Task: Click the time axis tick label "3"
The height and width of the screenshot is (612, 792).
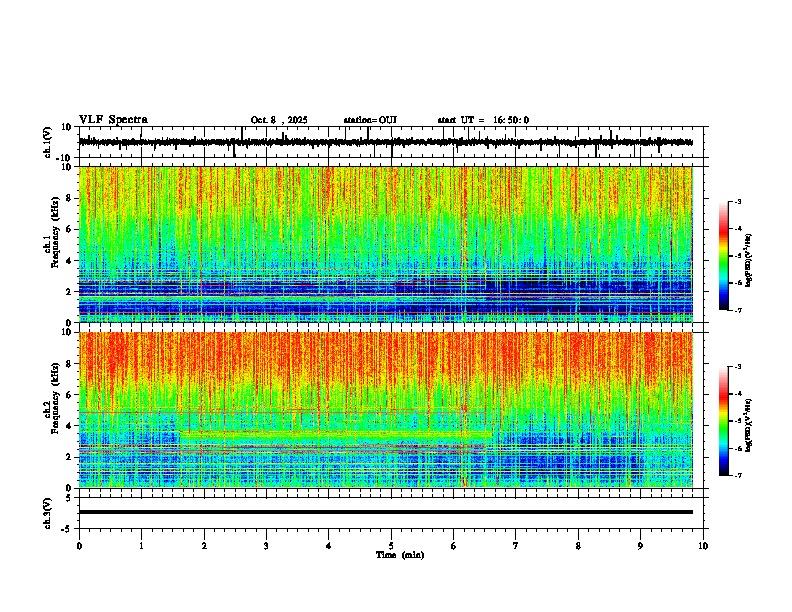Action: 266,546
